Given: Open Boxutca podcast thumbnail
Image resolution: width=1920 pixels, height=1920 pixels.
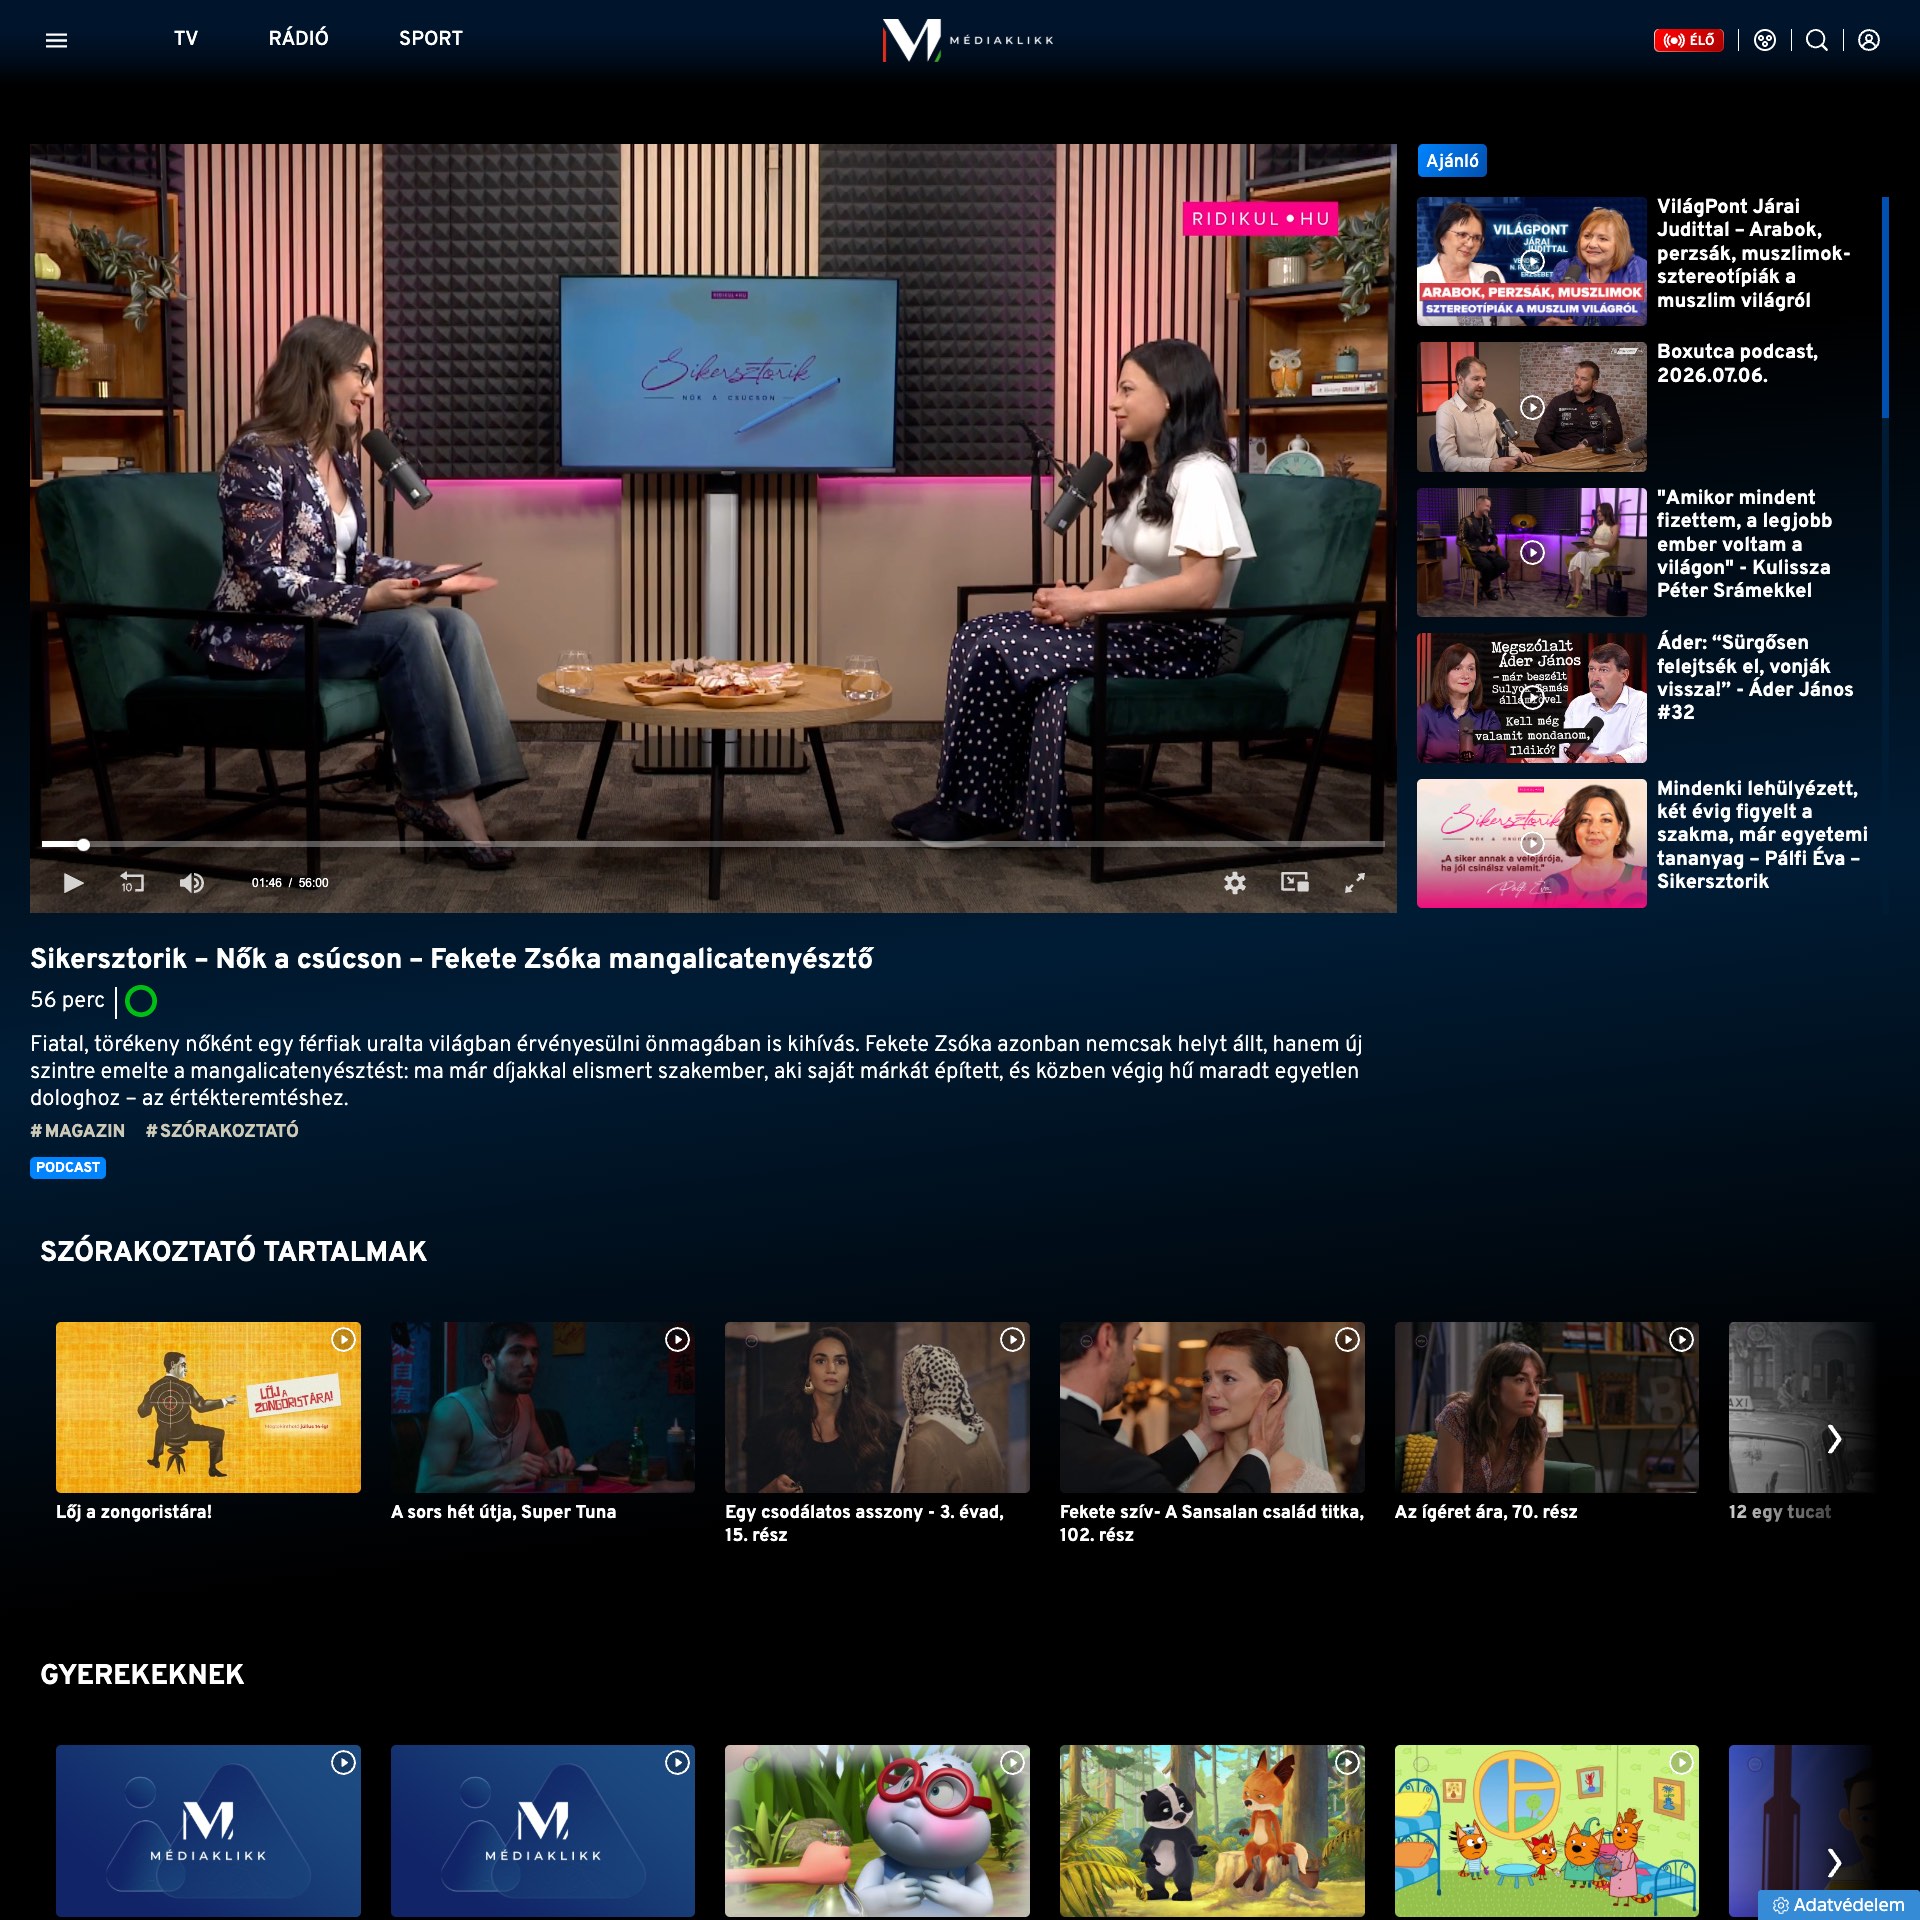Looking at the screenshot, I should (x=1531, y=407).
